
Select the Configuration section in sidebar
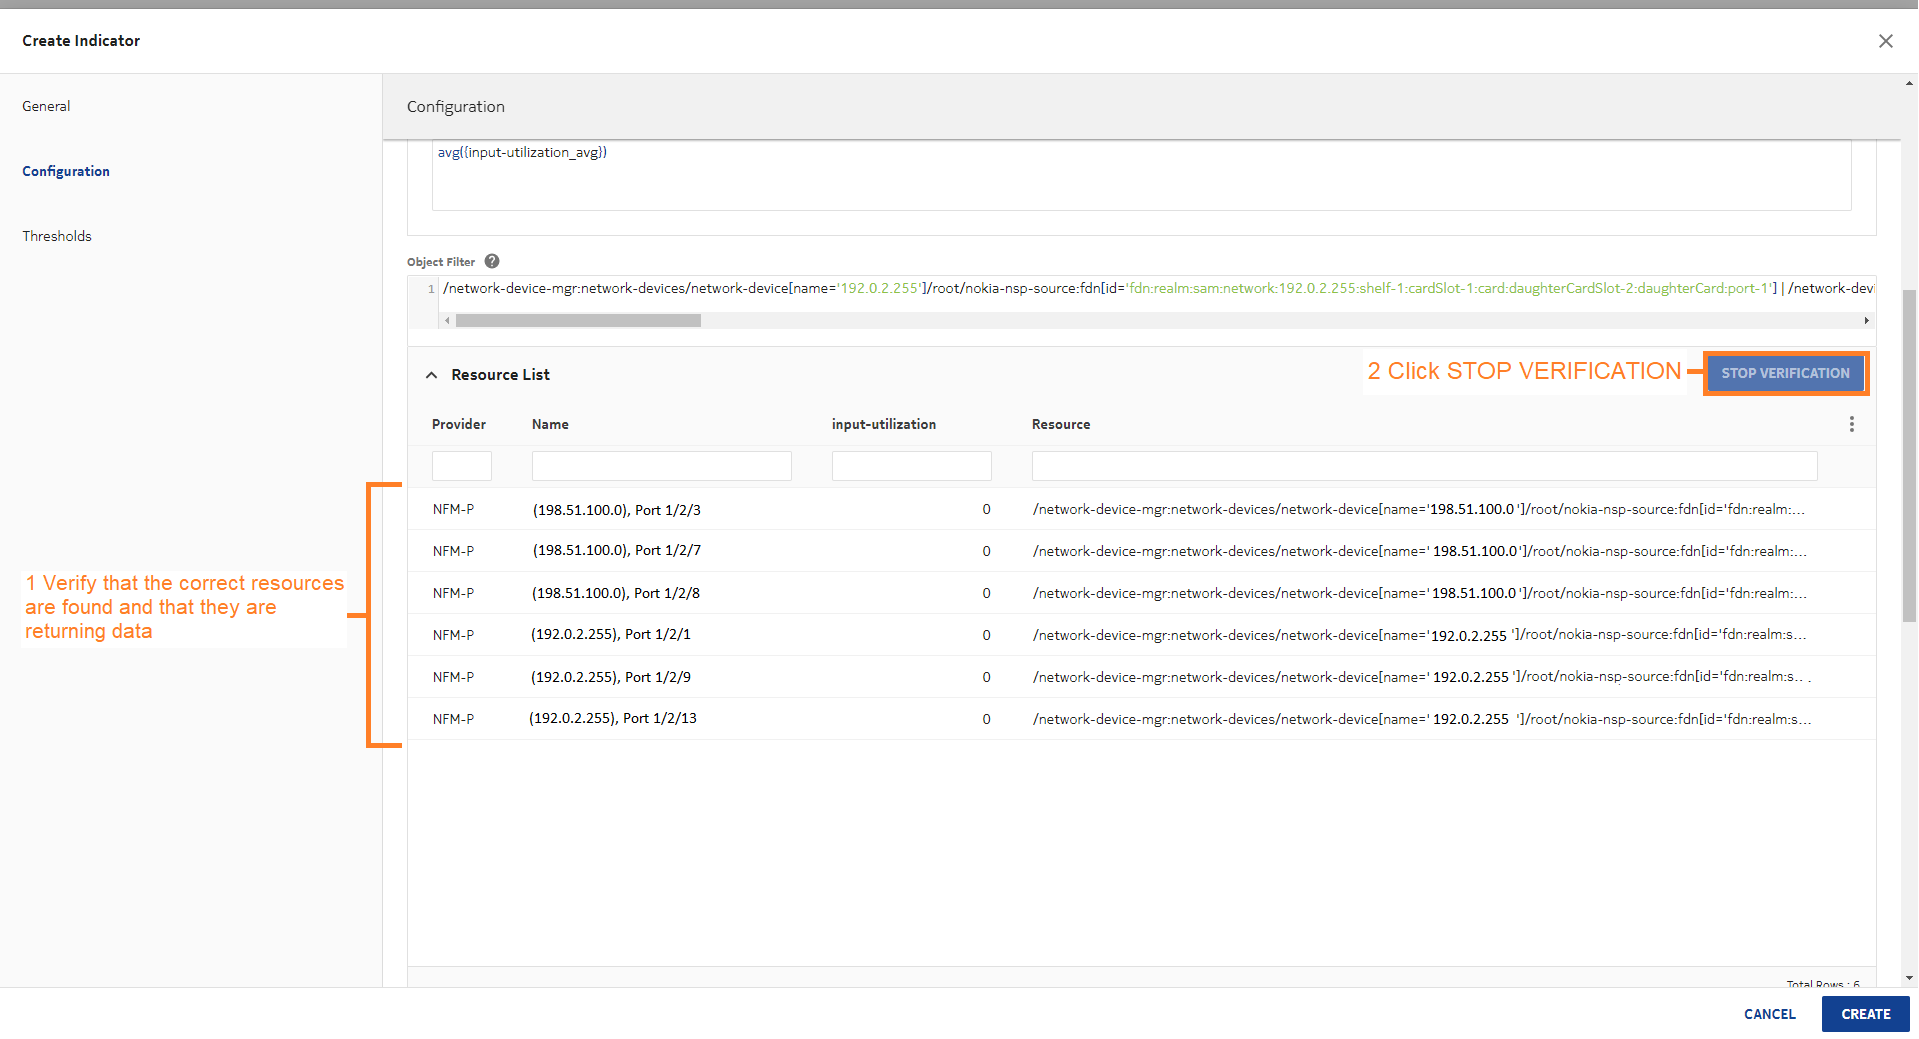pos(66,171)
